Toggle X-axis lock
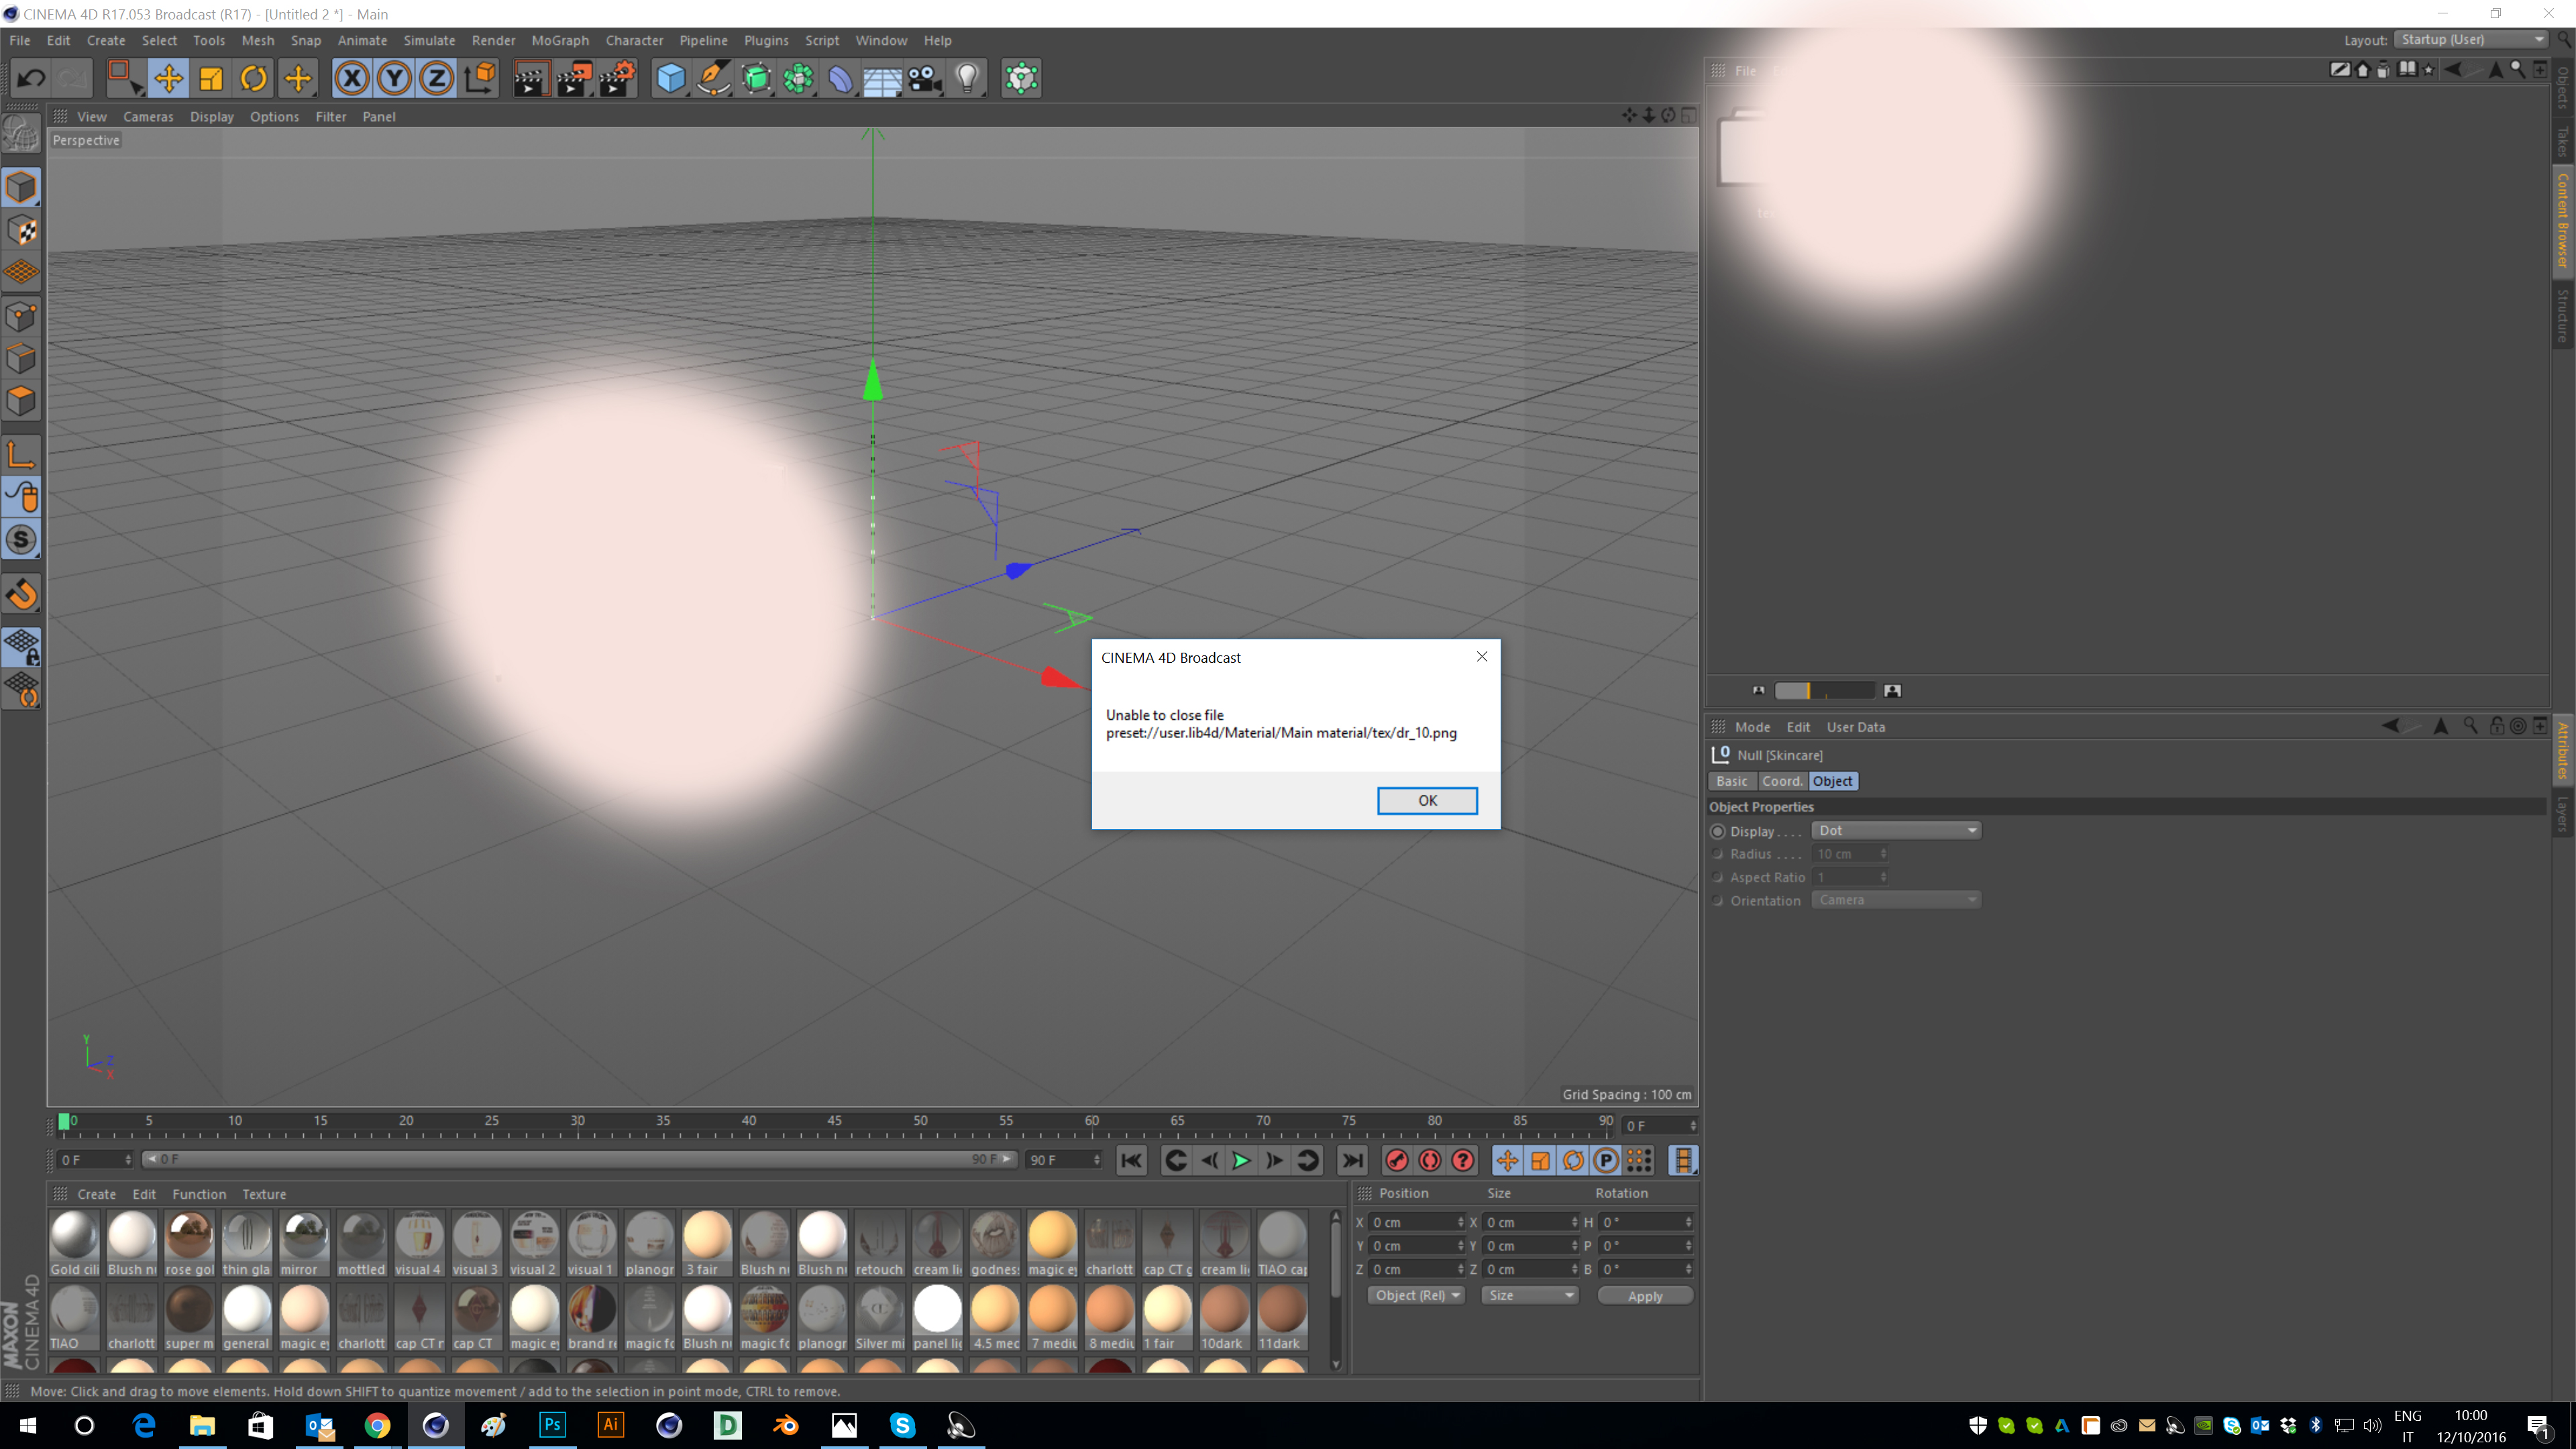 pyautogui.click(x=352, y=78)
